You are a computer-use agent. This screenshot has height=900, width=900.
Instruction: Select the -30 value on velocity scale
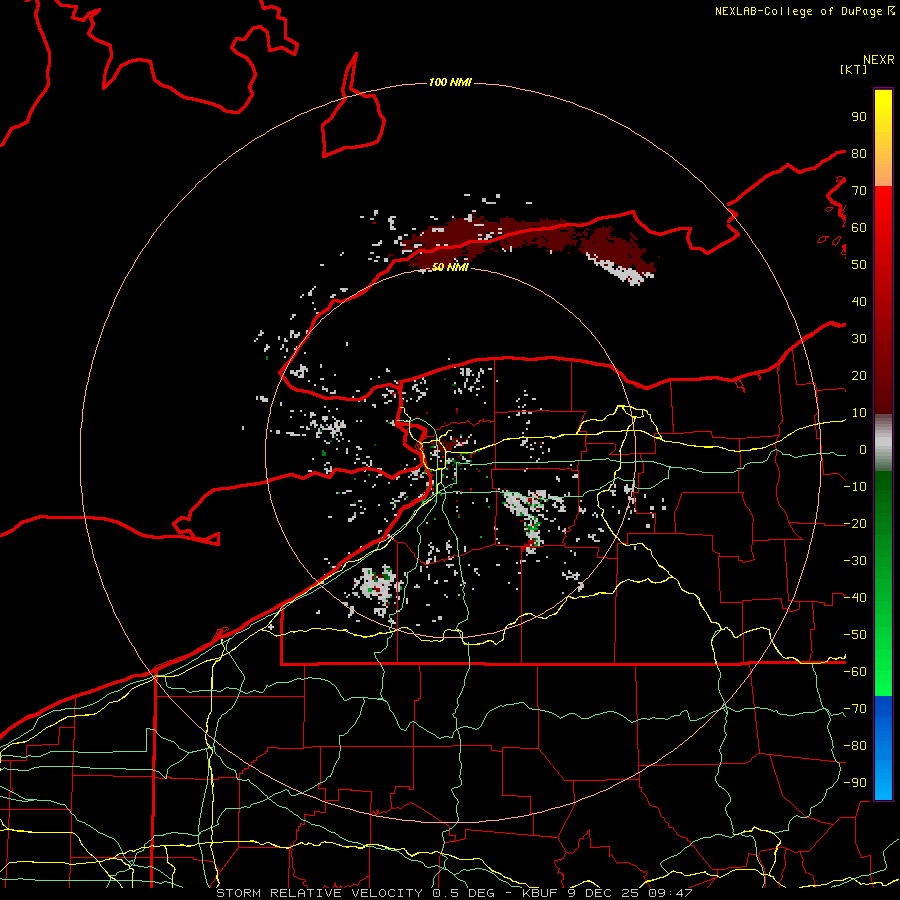pos(855,561)
